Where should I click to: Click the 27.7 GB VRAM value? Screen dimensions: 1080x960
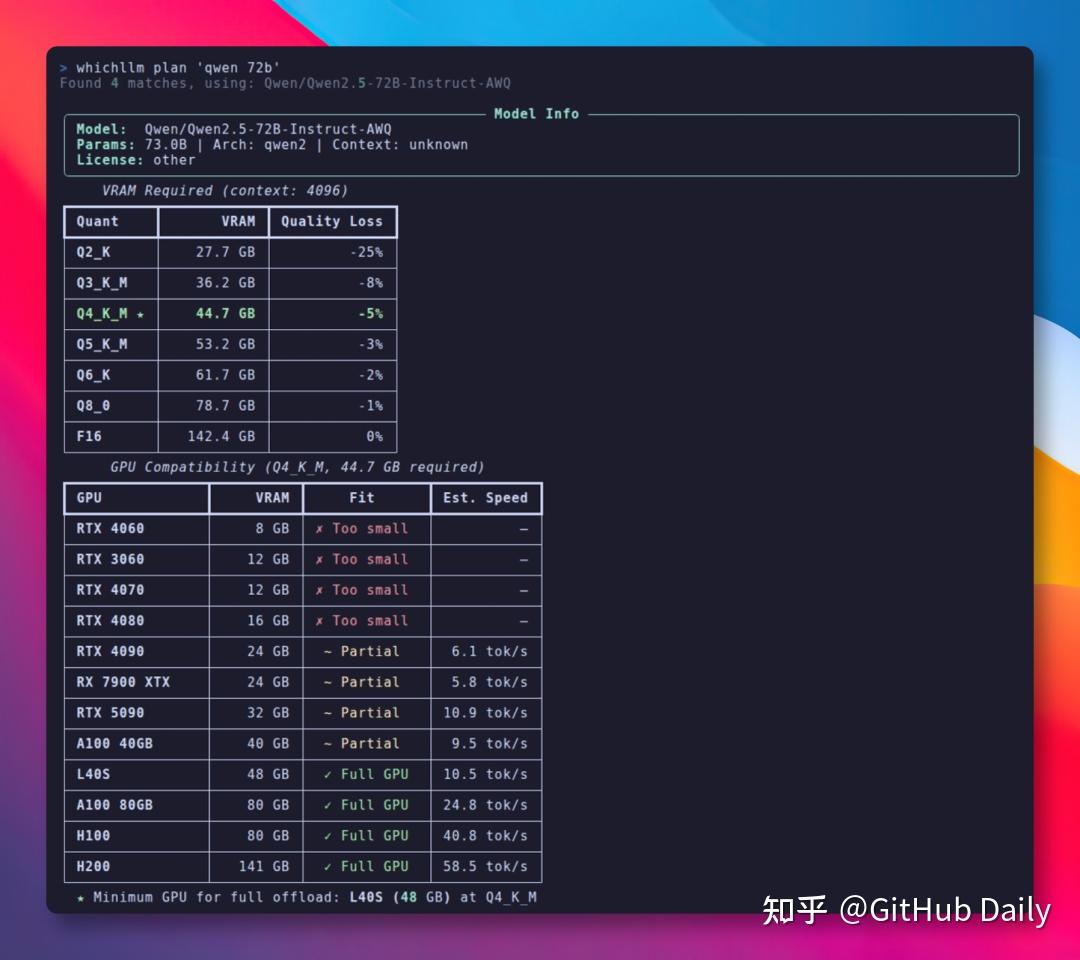point(225,252)
